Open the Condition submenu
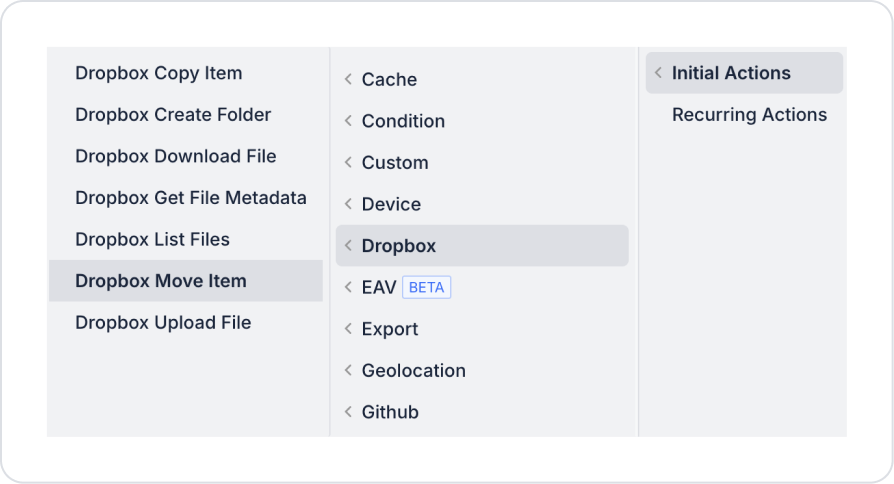 [x=482, y=121]
